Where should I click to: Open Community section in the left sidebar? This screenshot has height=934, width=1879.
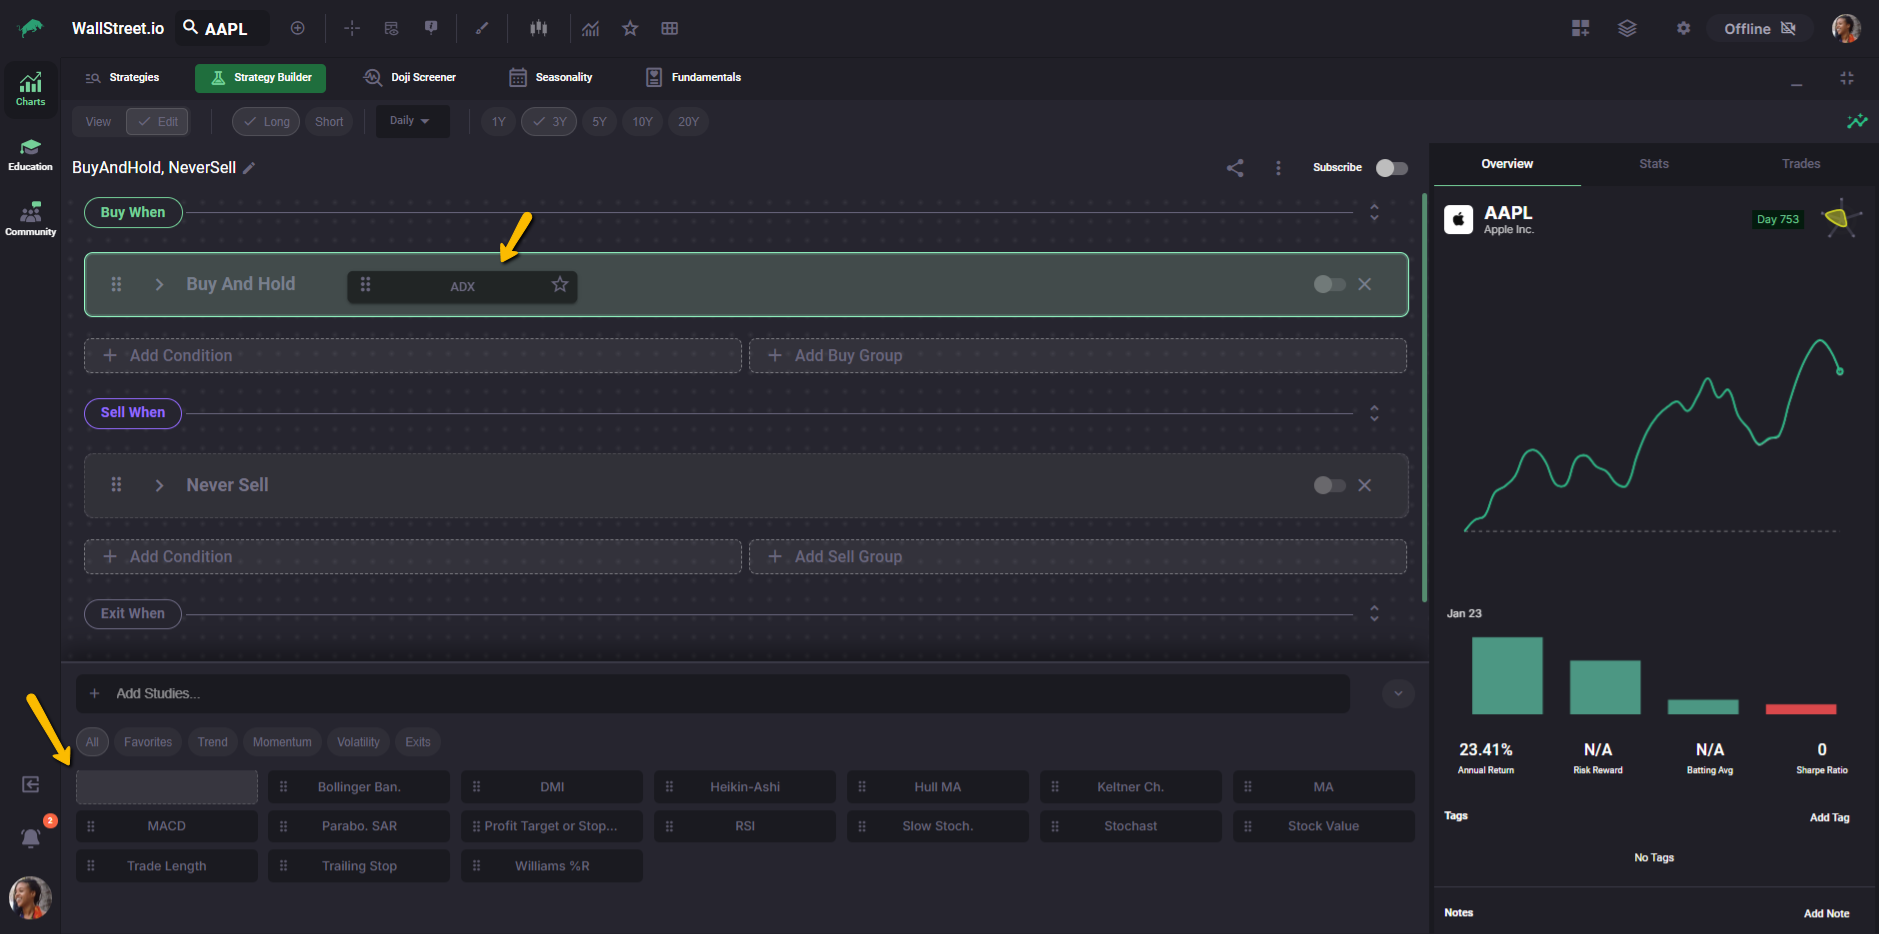(31, 219)
